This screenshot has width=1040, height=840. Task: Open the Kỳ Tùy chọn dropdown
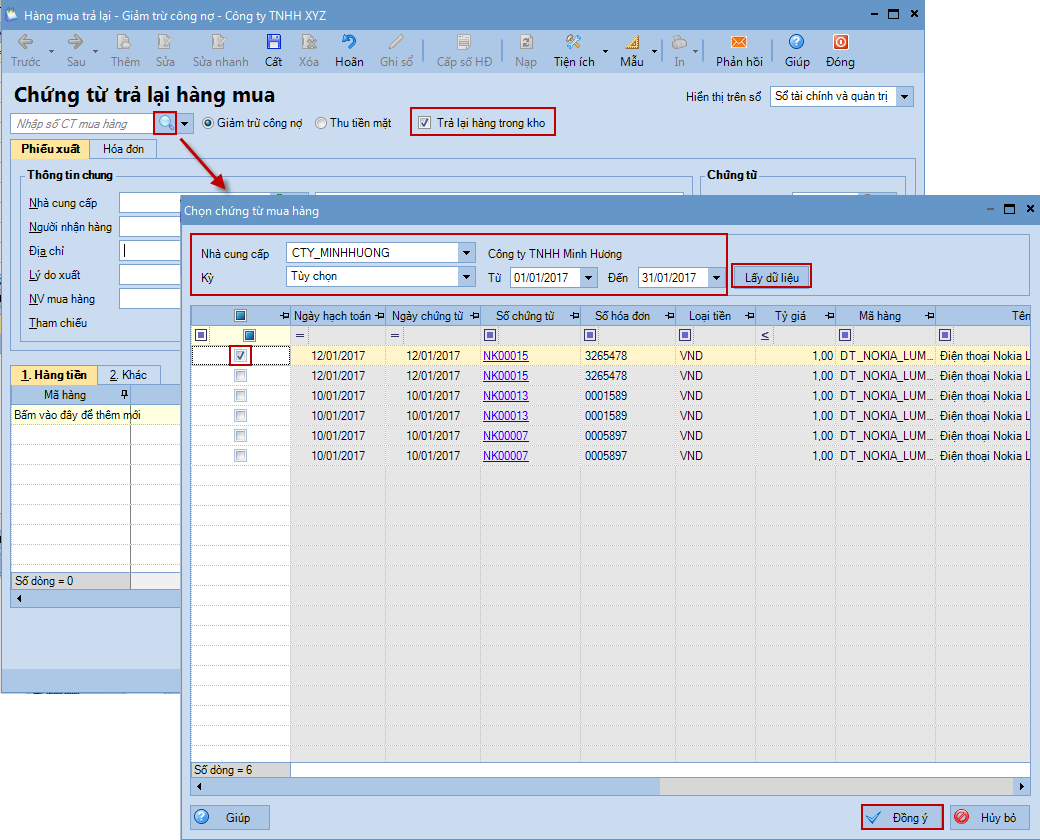(467, 277)
